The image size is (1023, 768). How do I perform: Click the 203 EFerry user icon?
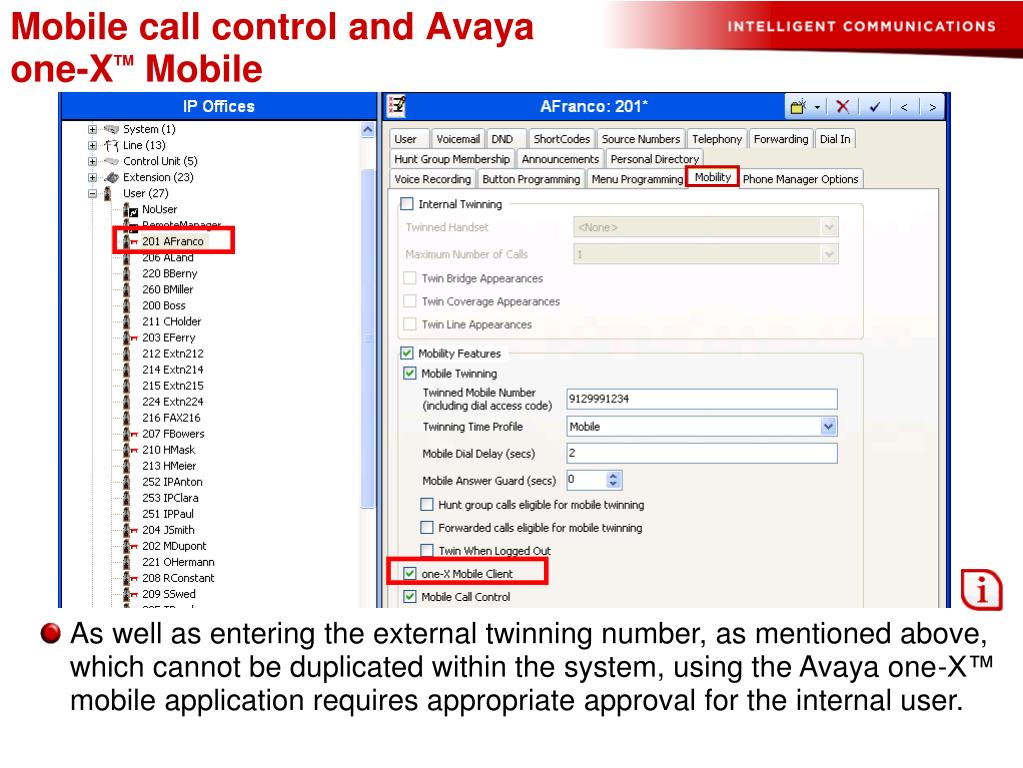(x=130, y=338)
